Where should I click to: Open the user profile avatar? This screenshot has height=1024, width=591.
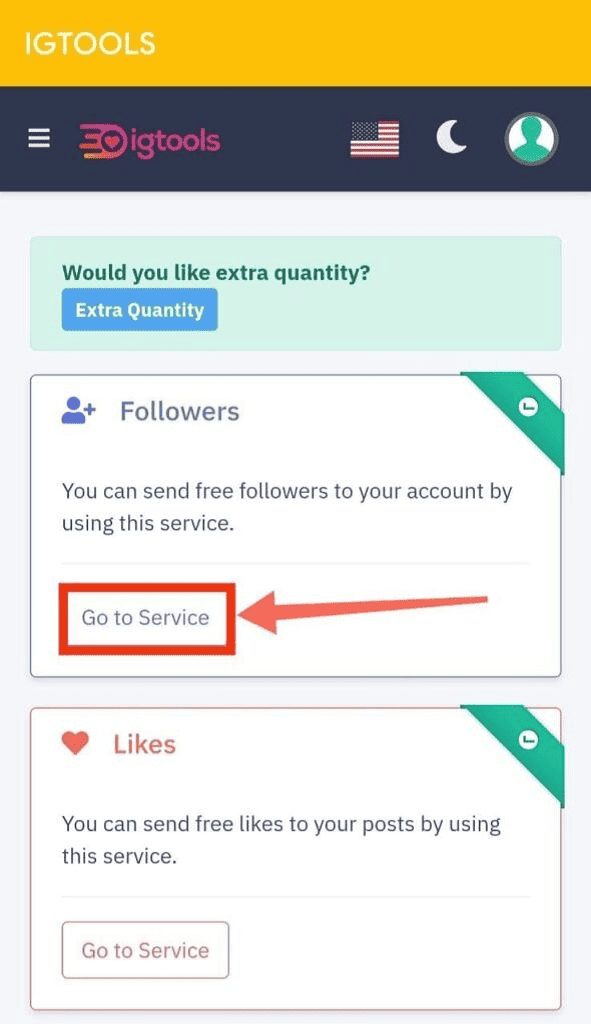pyautogui.click(x=531, y=138)
